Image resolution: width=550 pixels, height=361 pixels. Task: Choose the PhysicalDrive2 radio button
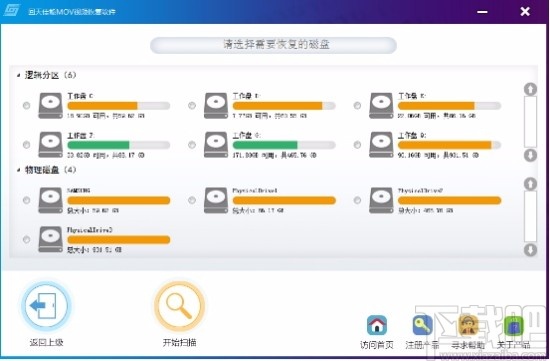click(357, 200)
